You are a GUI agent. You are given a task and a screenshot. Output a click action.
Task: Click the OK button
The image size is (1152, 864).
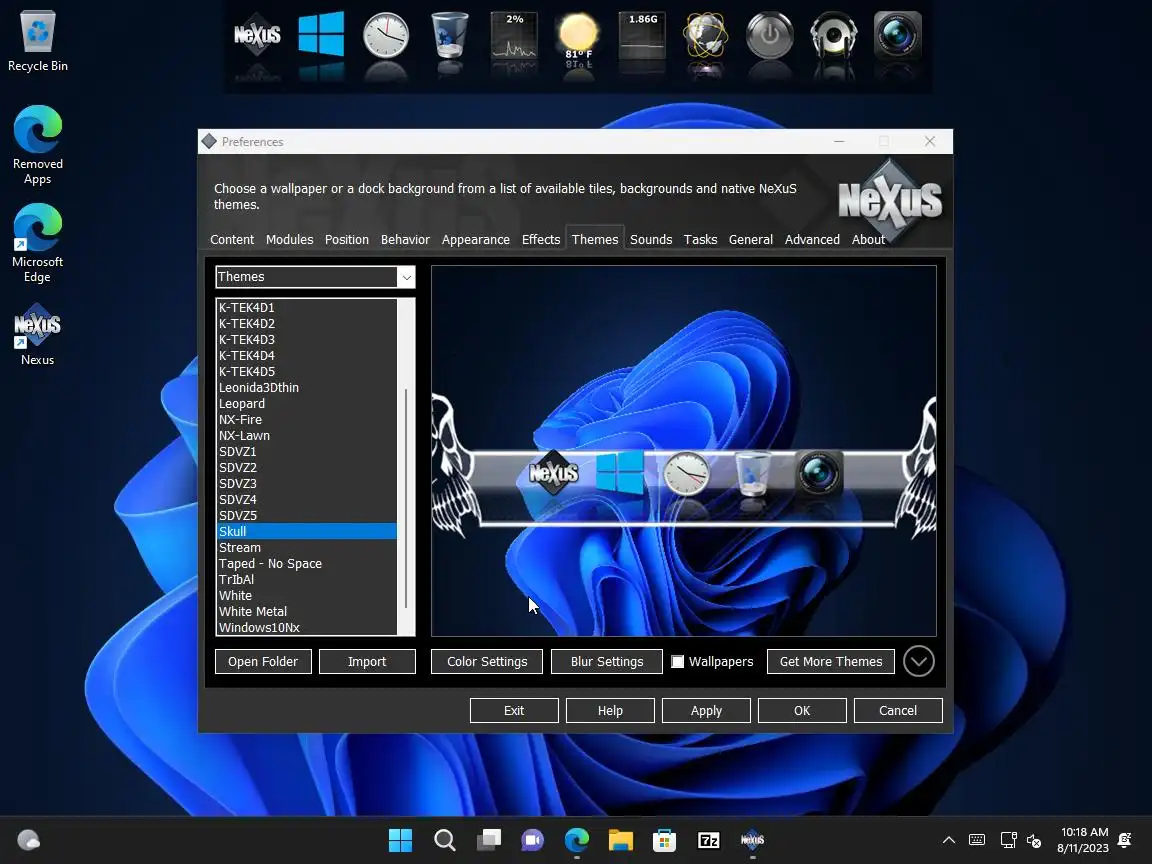[x=802, y=710]
